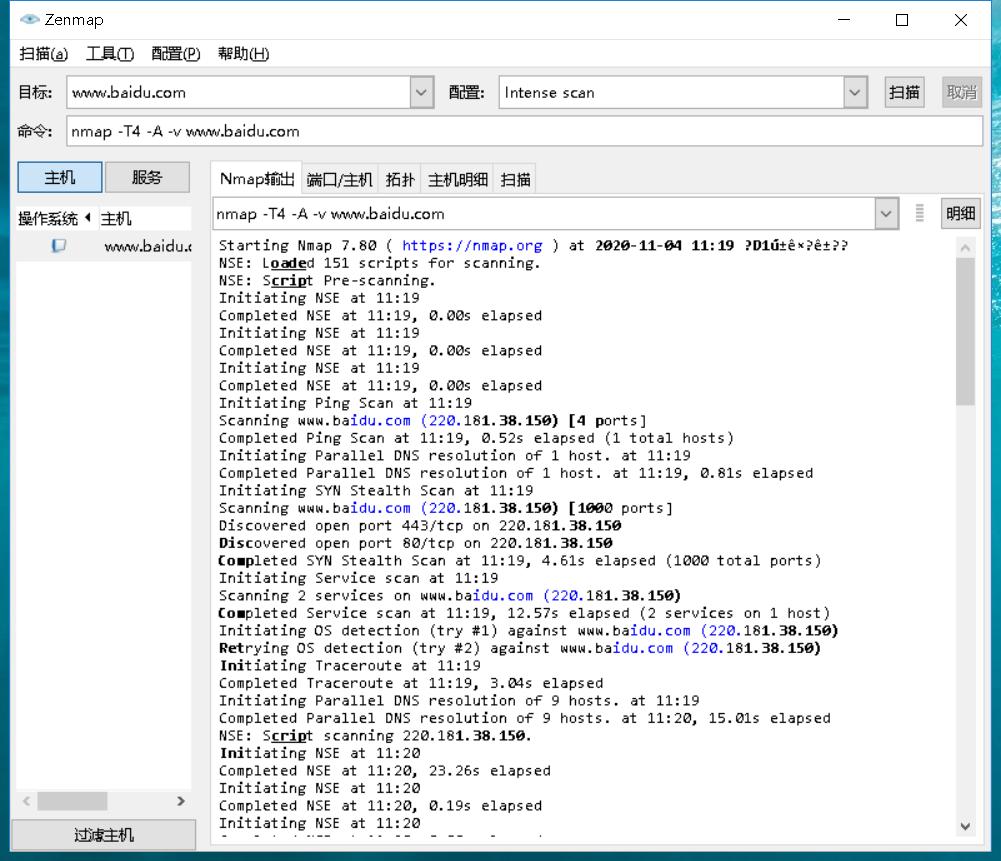1001x861 pixels.
Task: Open the 帮助 menu
Action: click(243, 54)
